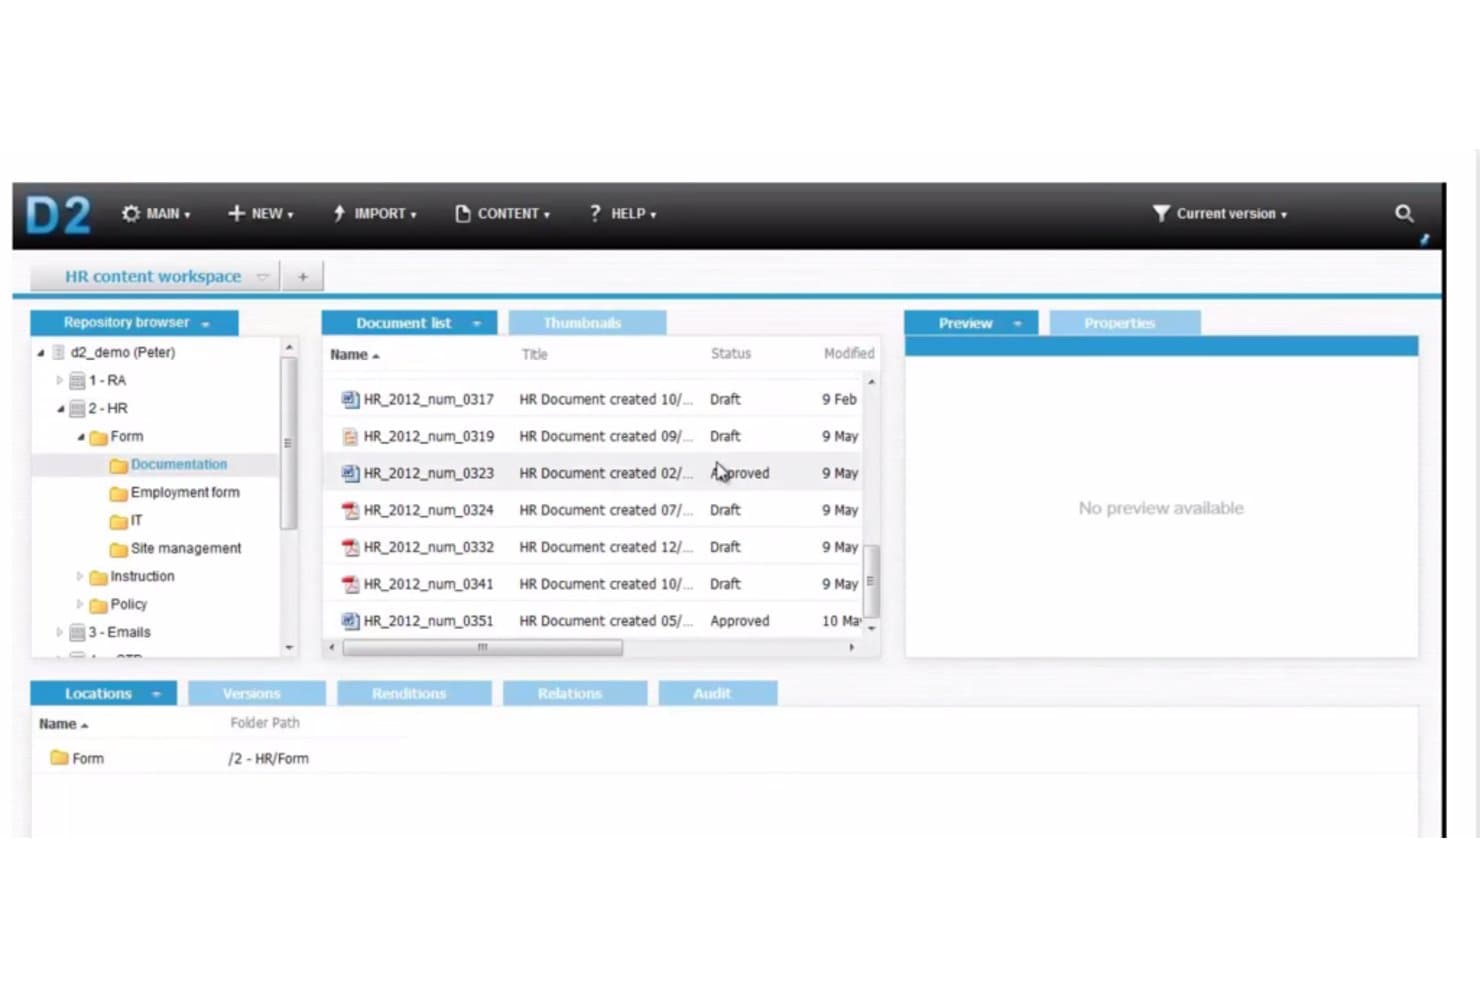Open the Current version filter dropdown

[1219, 214]
